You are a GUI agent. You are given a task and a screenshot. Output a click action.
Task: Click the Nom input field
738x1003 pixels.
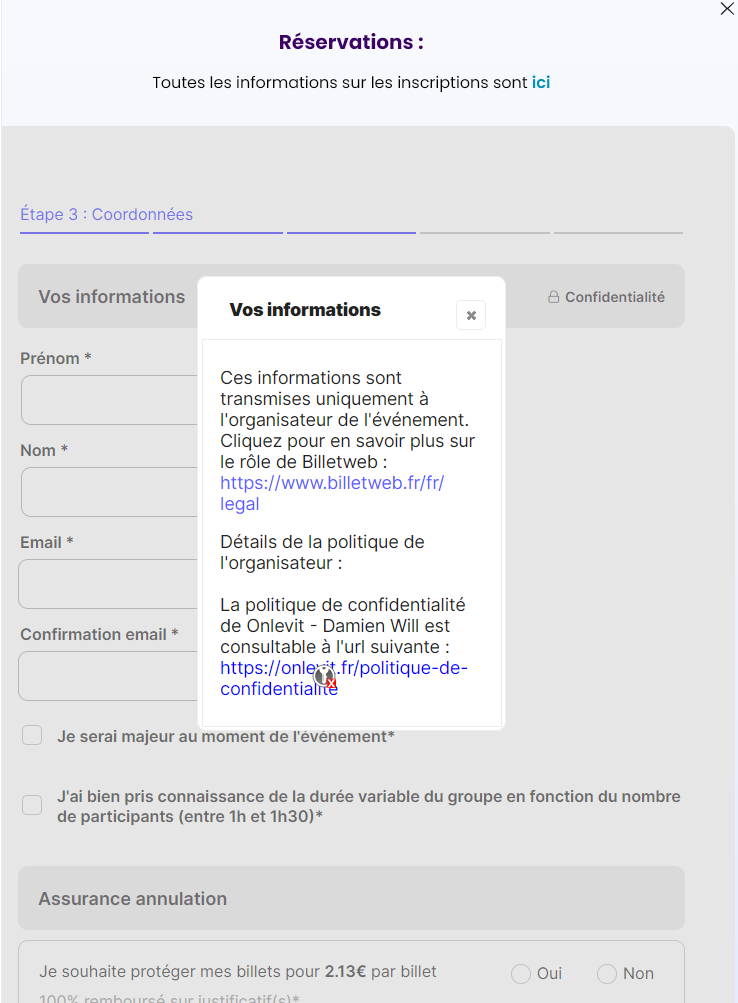(x=110, y=492)
